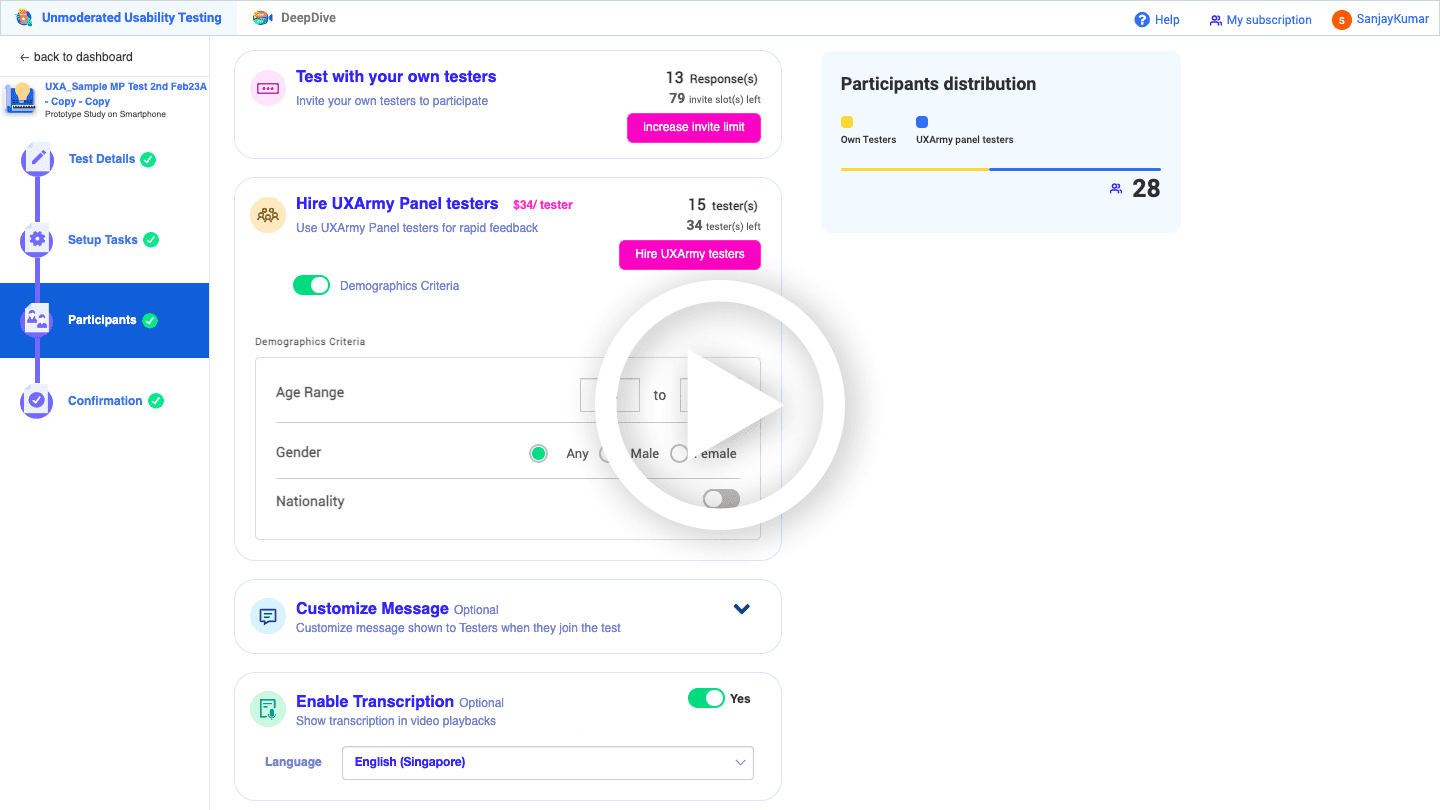Screen dimensions: 1440x810
Task: Click the SanjayKumar user avatar icon
Action: click(1341, 19)
